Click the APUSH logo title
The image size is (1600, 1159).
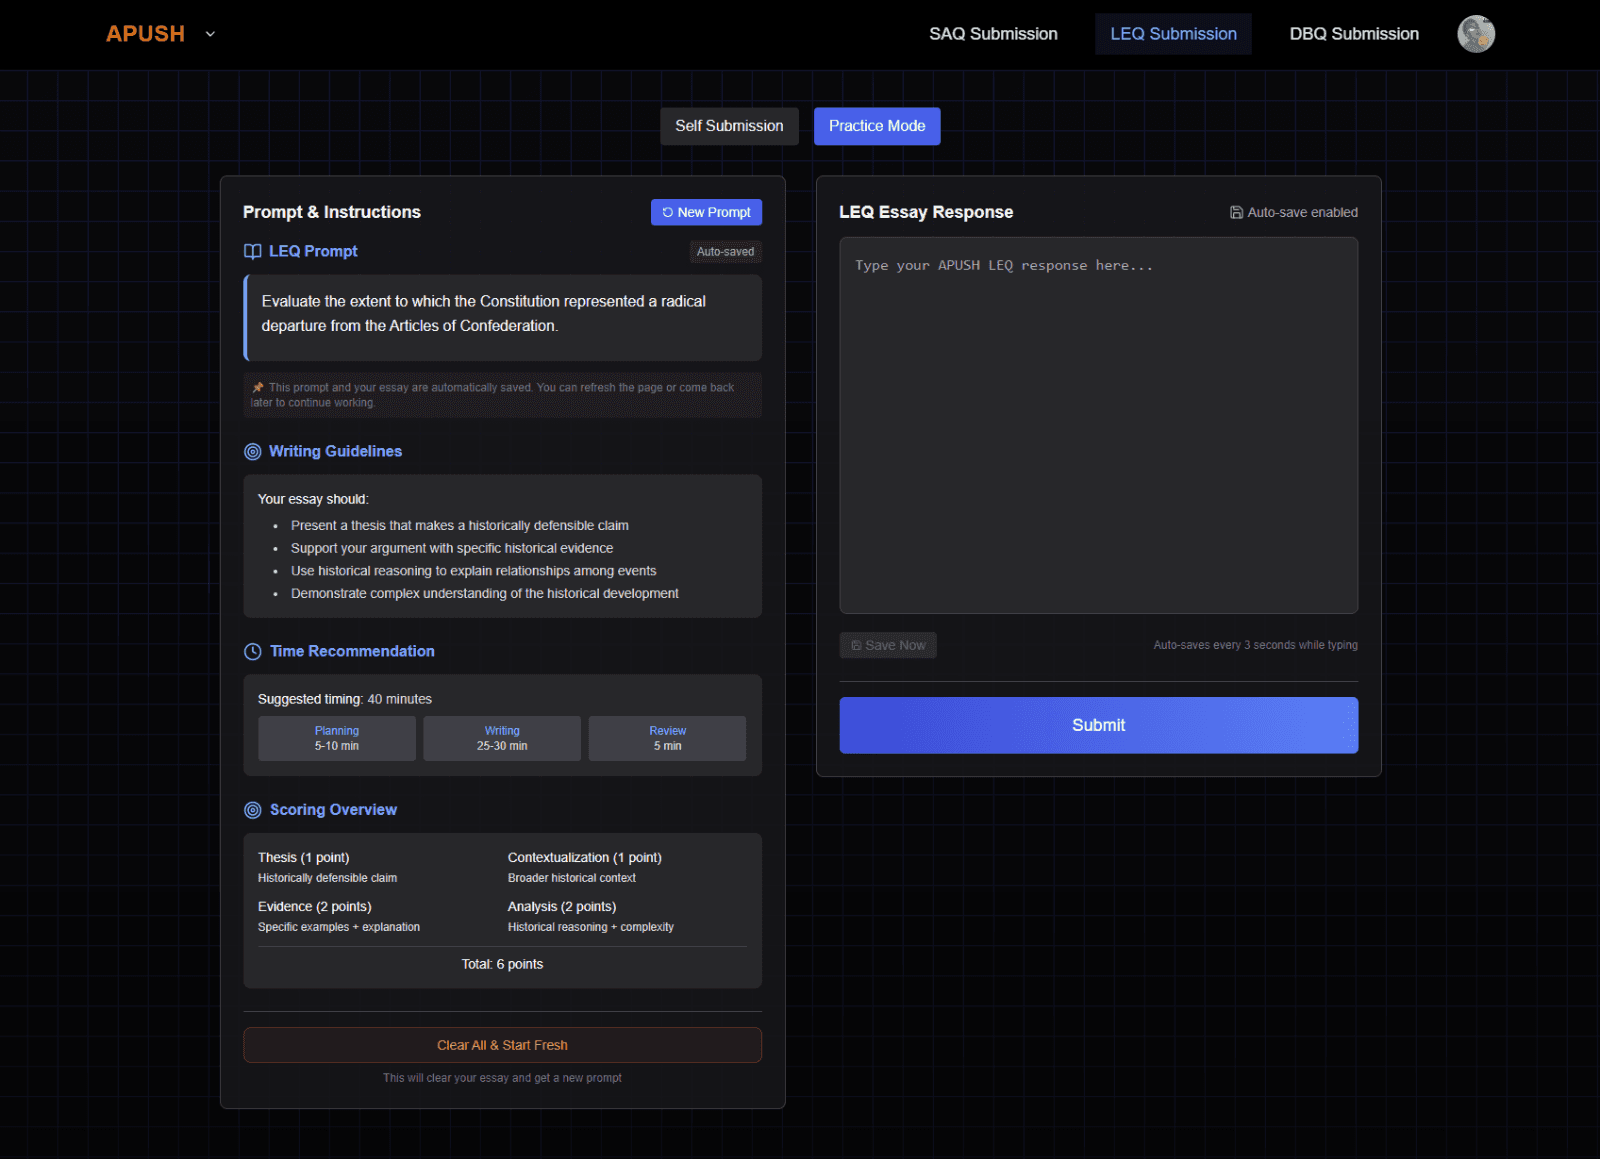[146, 34]
